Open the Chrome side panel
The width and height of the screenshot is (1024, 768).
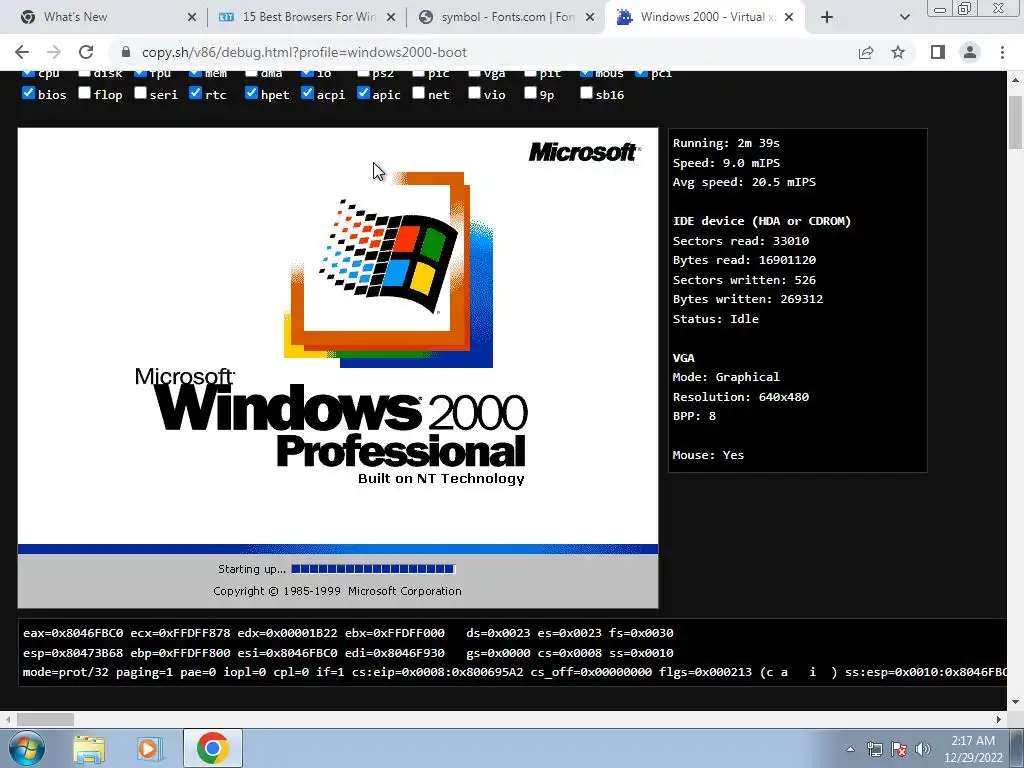tap(938, 52)
